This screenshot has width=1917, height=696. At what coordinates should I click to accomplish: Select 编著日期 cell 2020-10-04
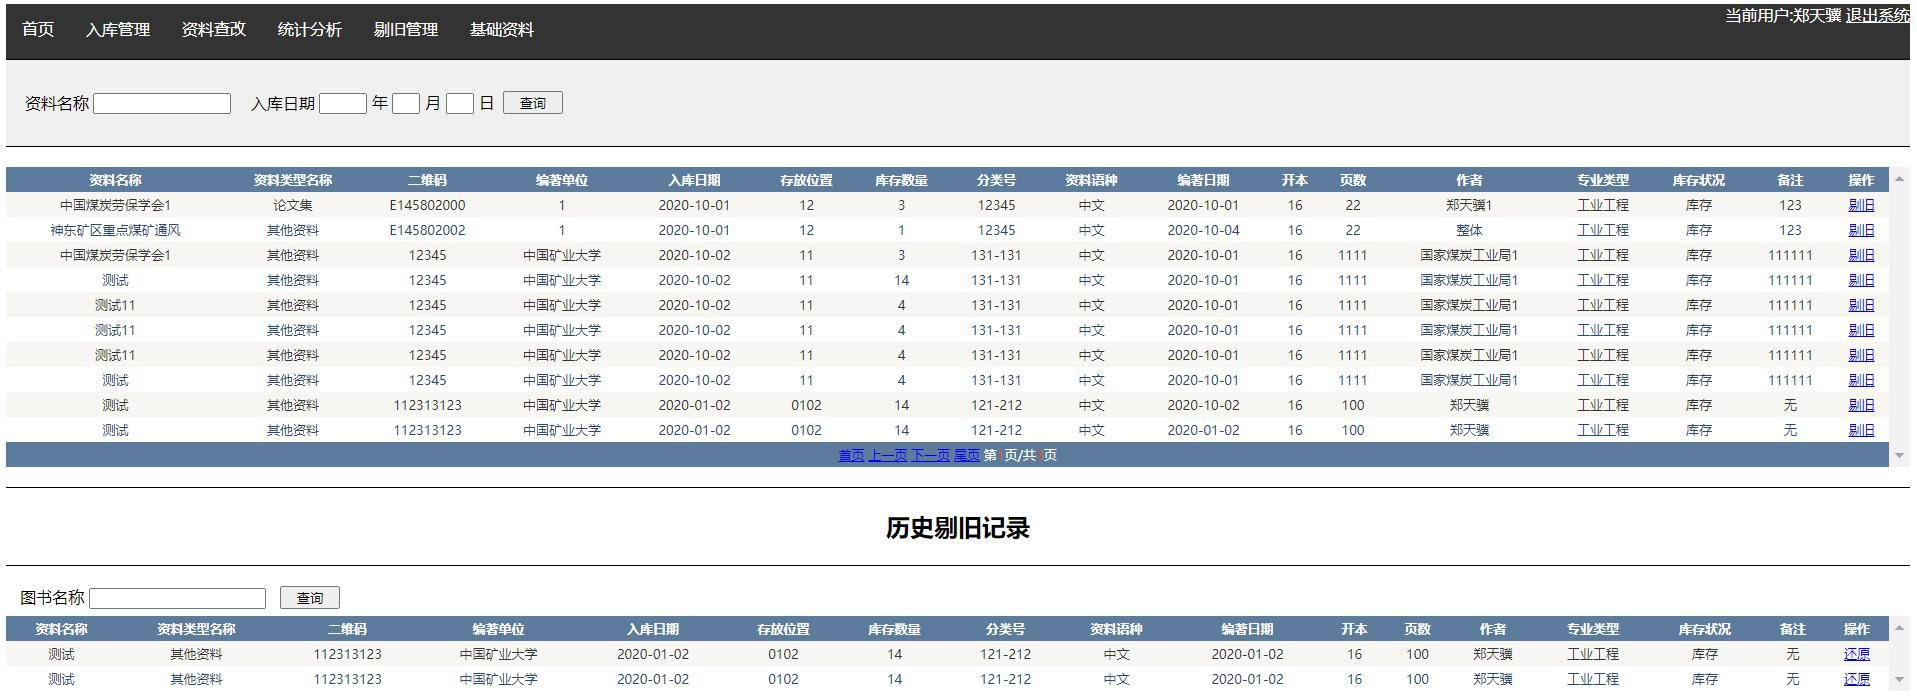tap(1203, 230)
